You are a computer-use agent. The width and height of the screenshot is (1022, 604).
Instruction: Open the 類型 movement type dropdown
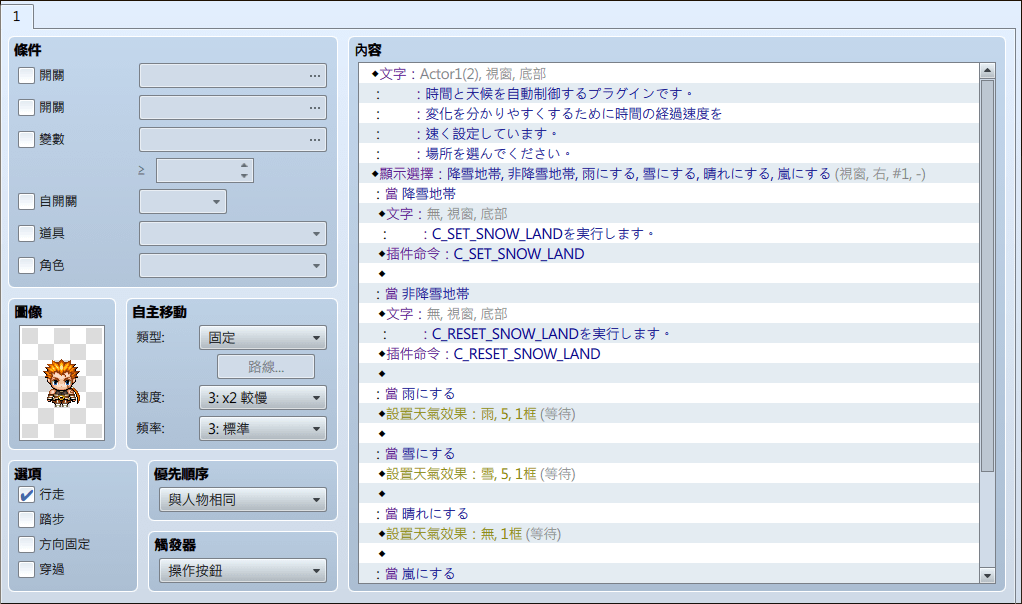[263, 338]
